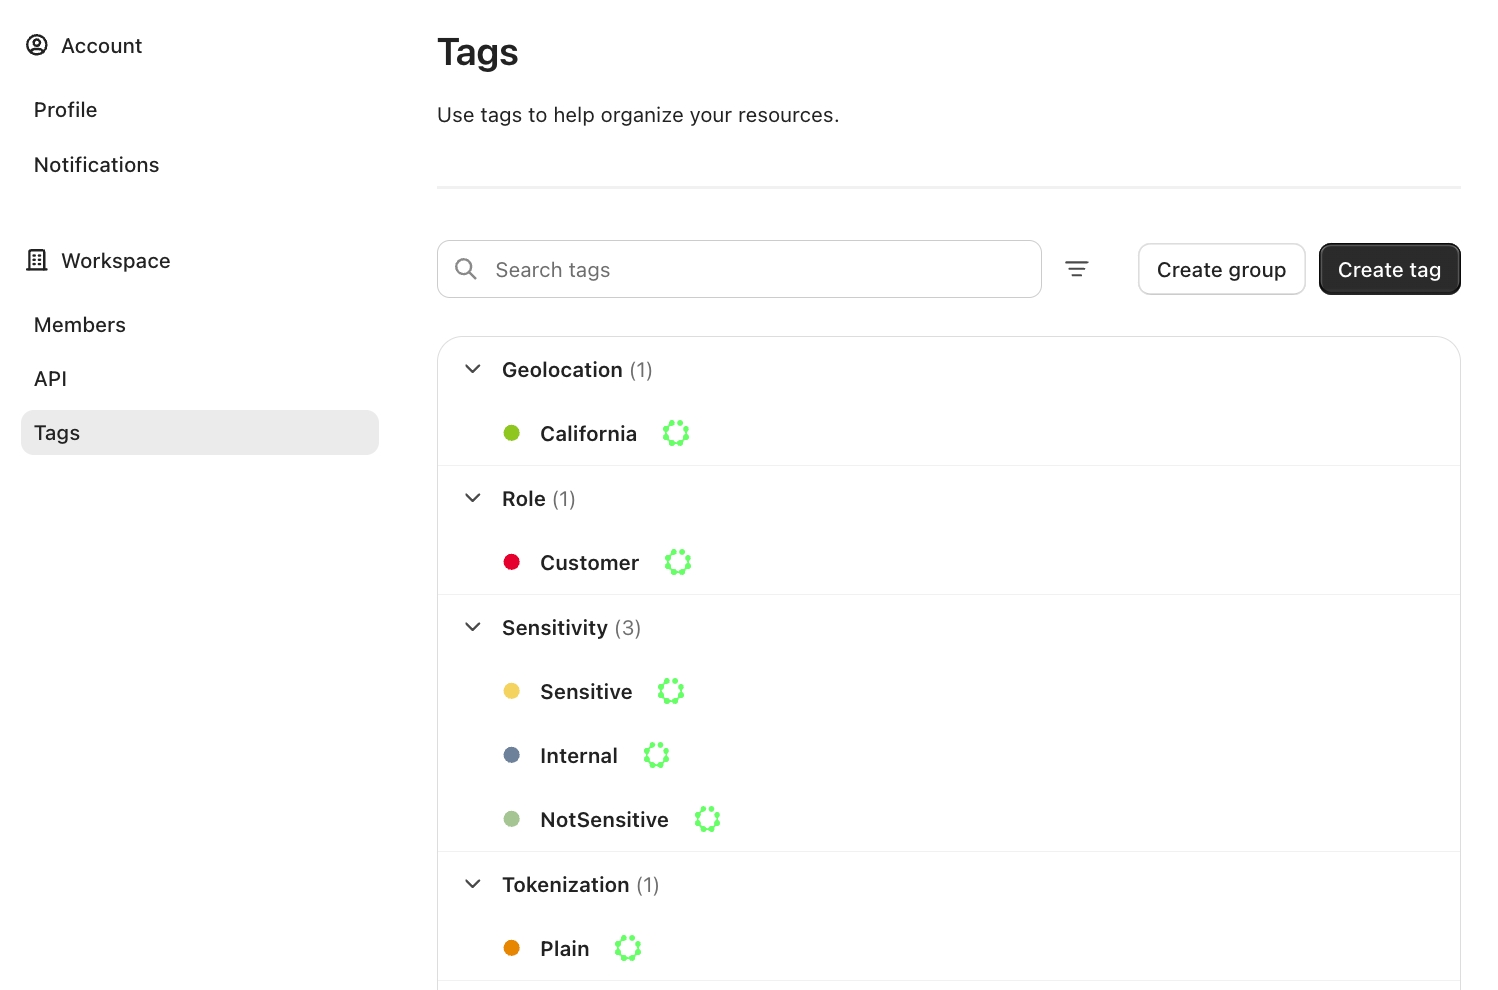The width and height of the screenshot is (1498, 990).
Task: Click the filter icon beside search
Action: (1076, 269)
